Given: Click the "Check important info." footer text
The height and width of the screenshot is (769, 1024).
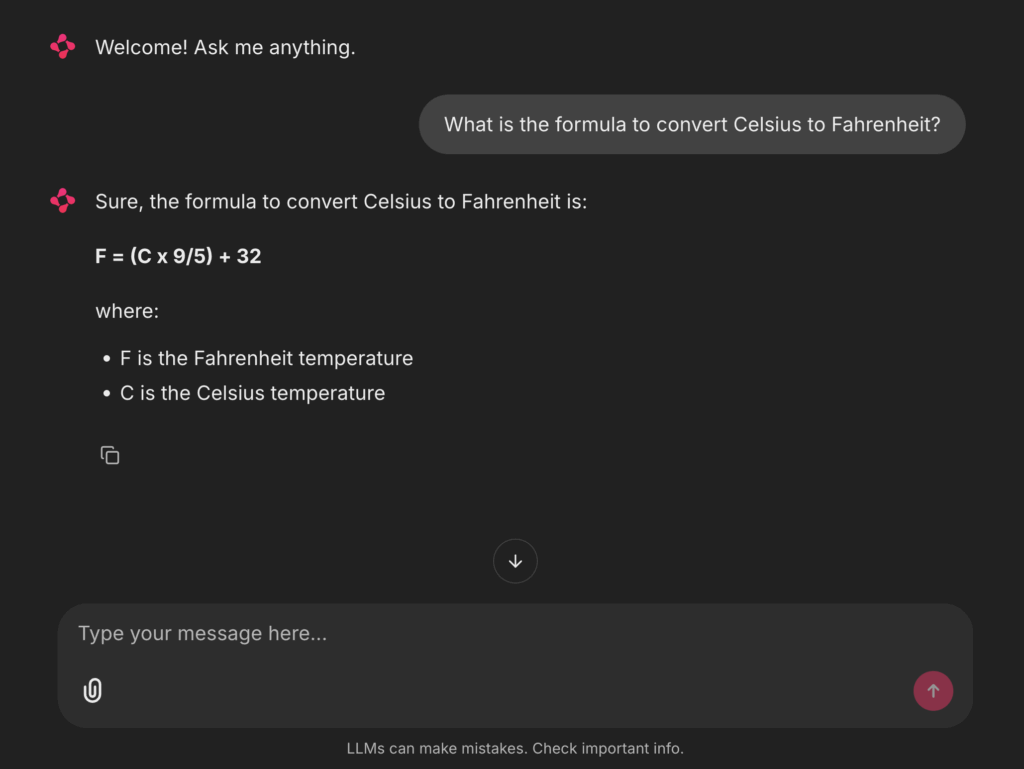Looking at the screenshot, I should click(607, 748).
